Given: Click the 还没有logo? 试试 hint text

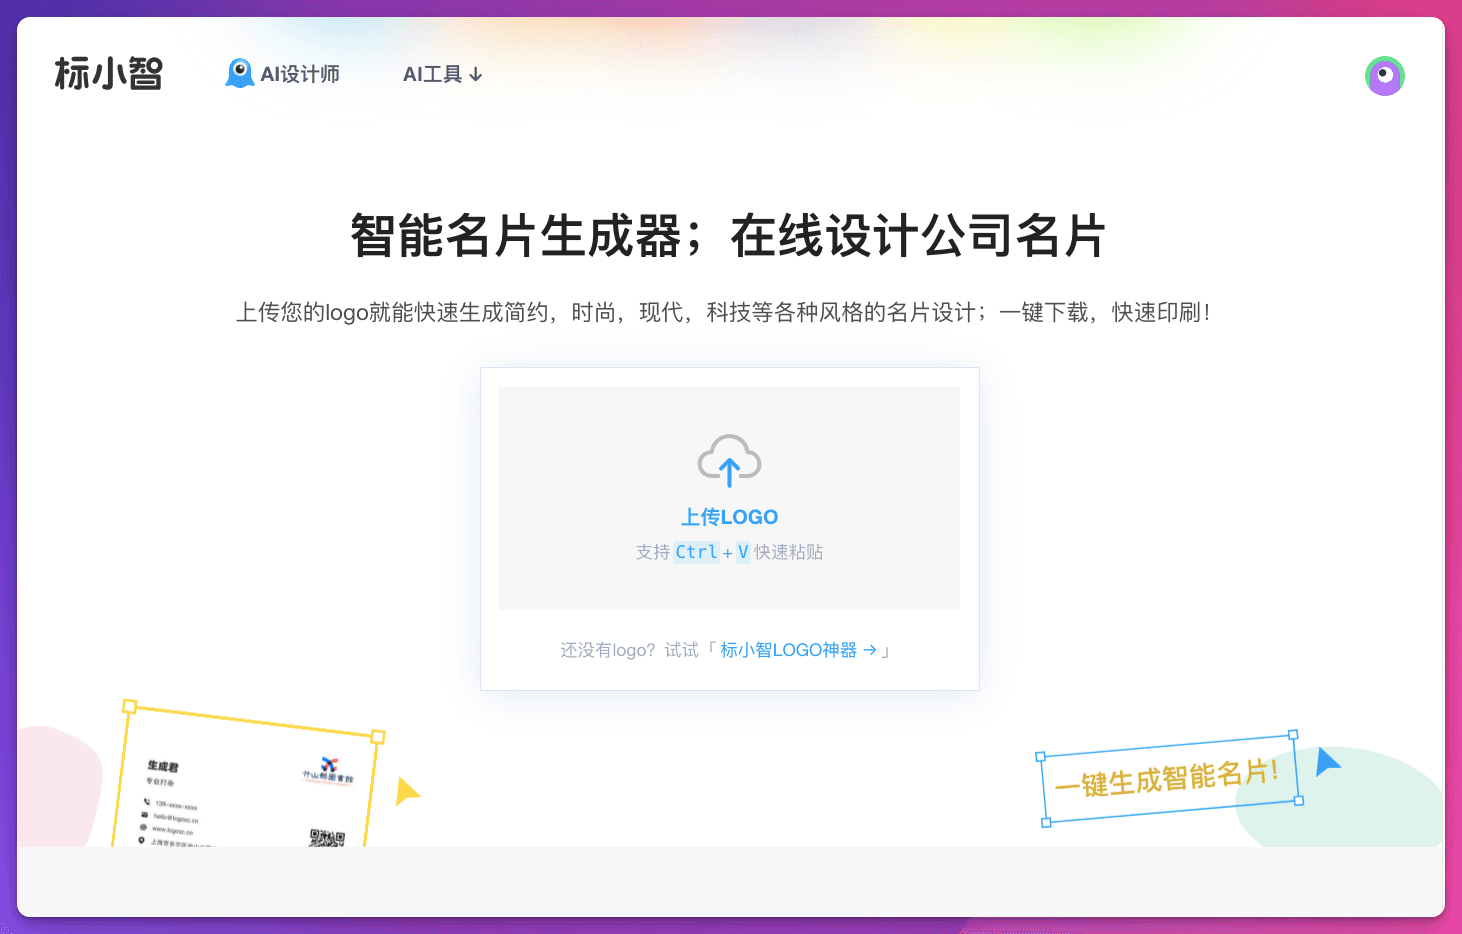Looking at the screenshot, I should [629, 650].
